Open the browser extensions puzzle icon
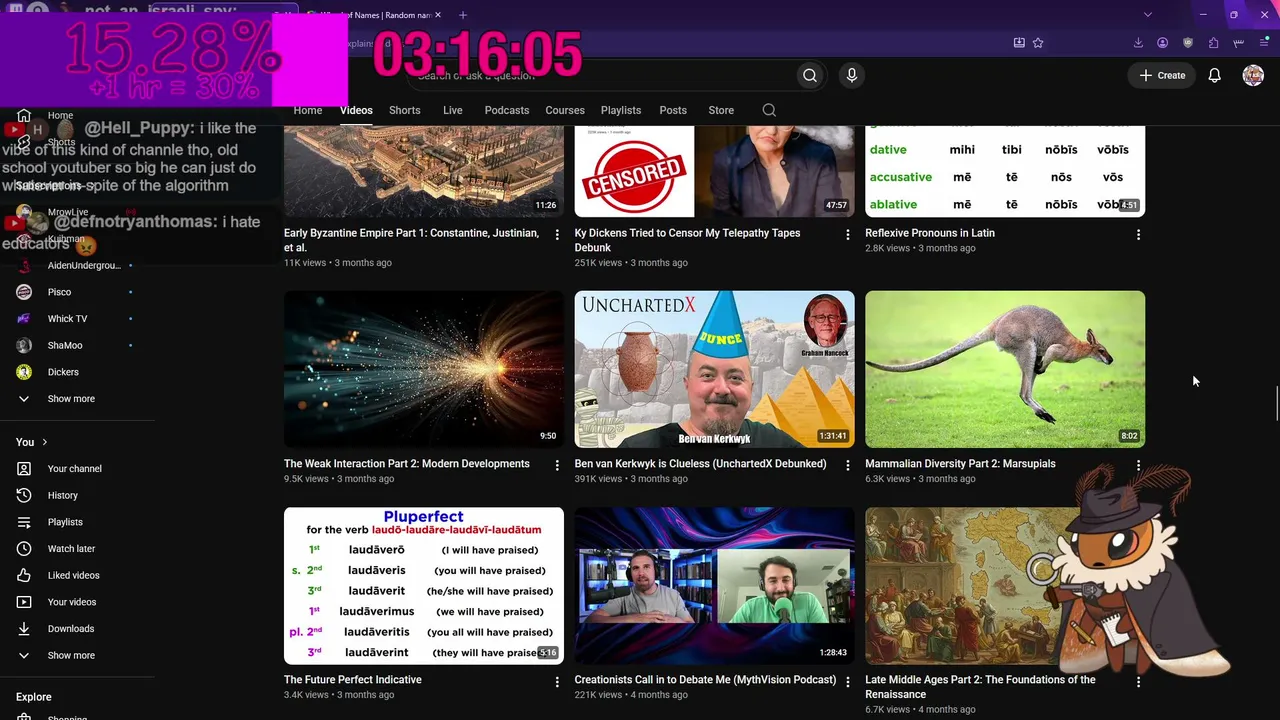 [x=1213, y=43]
